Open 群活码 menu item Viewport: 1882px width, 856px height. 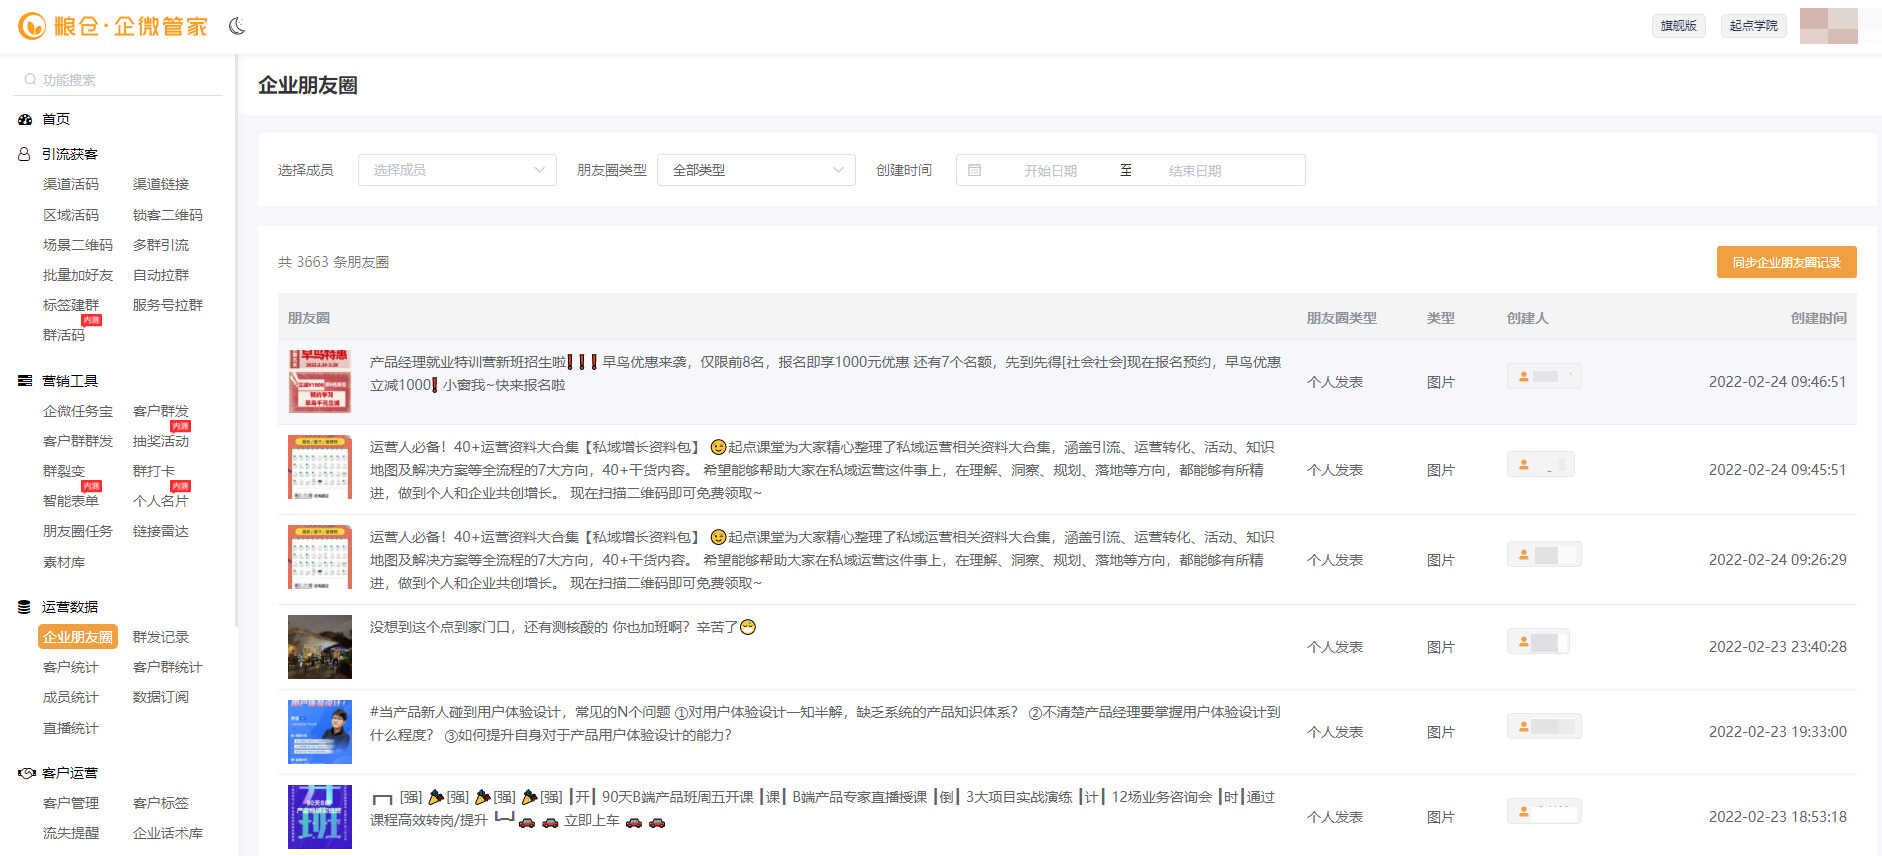pyautogui.click(x=64, y=335)
